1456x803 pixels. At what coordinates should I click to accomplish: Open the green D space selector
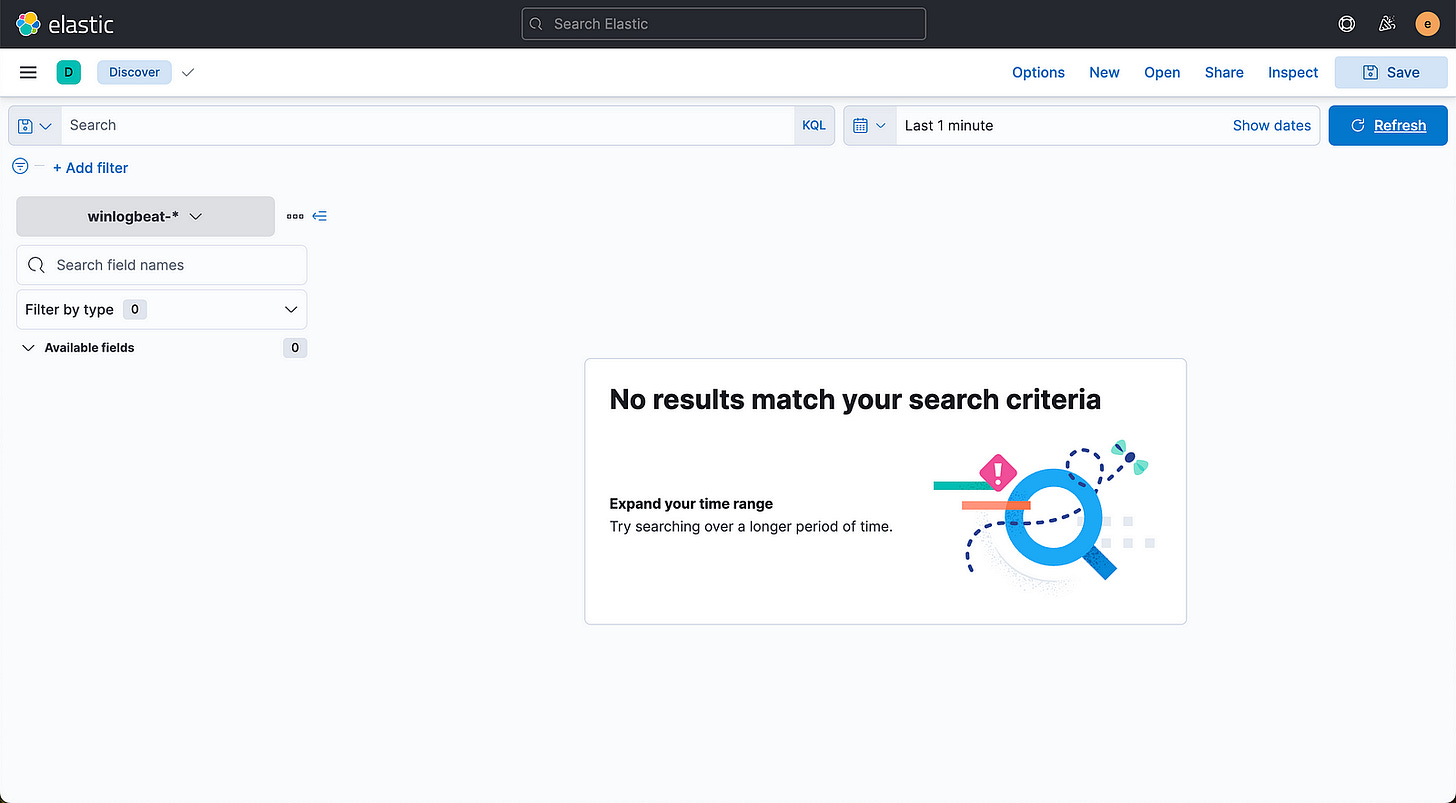68,72
